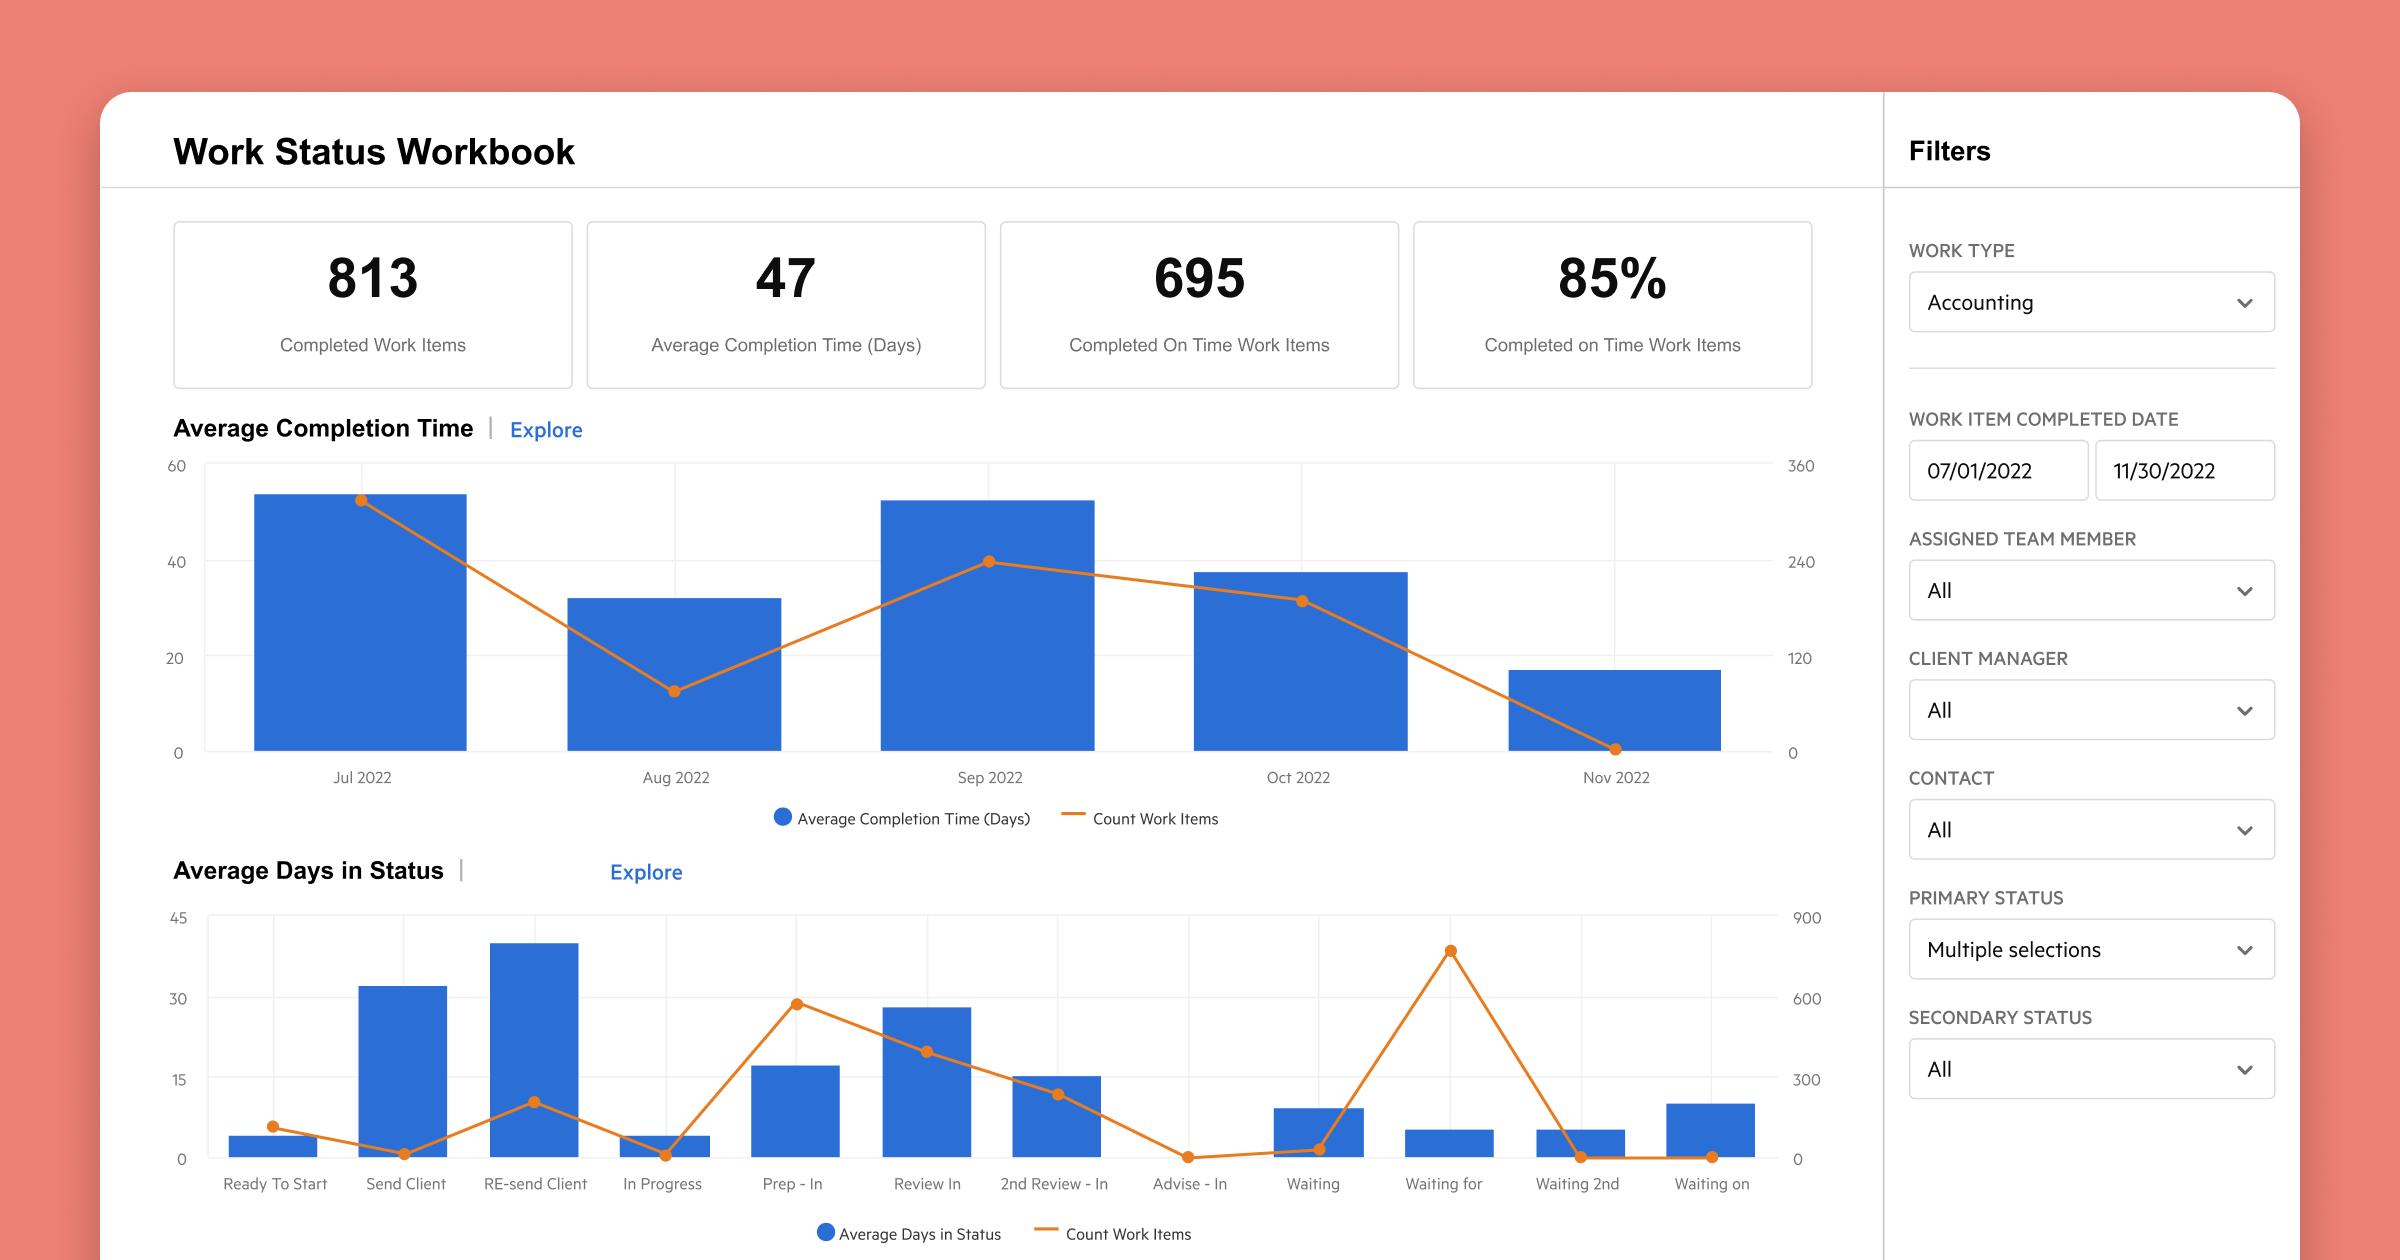
Task: Open Primary Status Multiple selections dropdown
Action: 2091,949
